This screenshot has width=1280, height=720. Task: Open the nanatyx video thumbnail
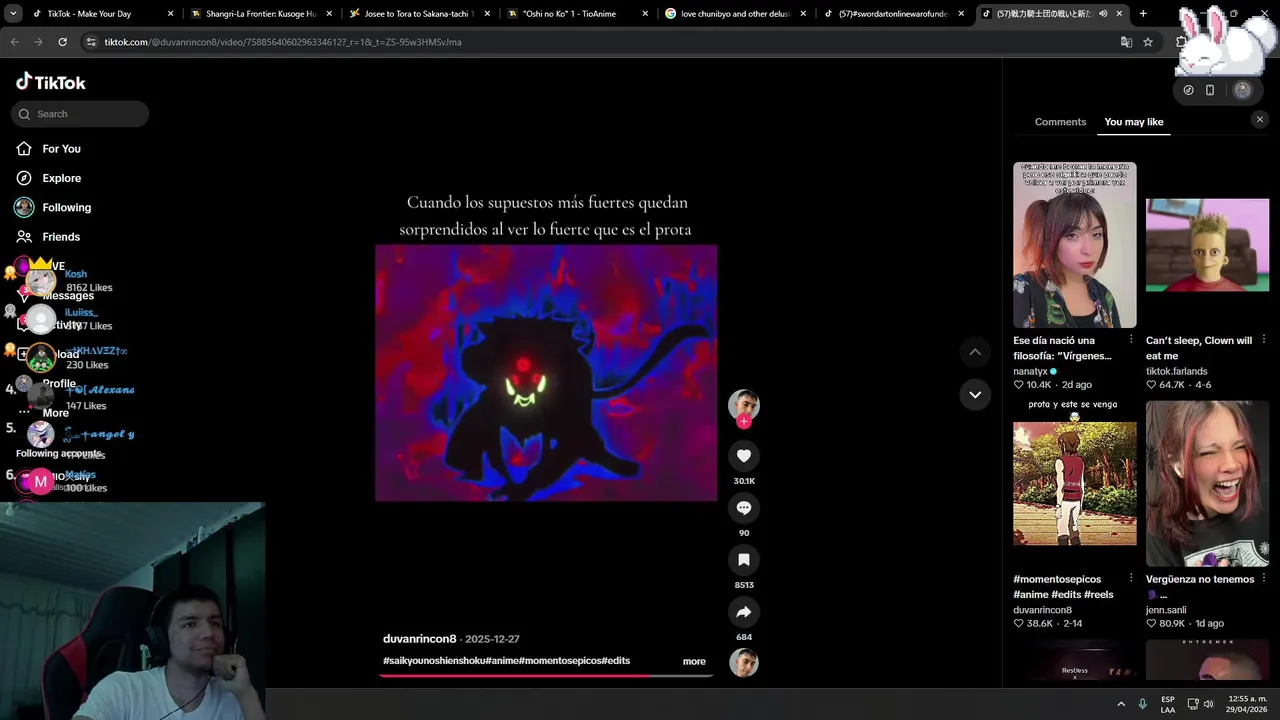(x=1074, y=245)
